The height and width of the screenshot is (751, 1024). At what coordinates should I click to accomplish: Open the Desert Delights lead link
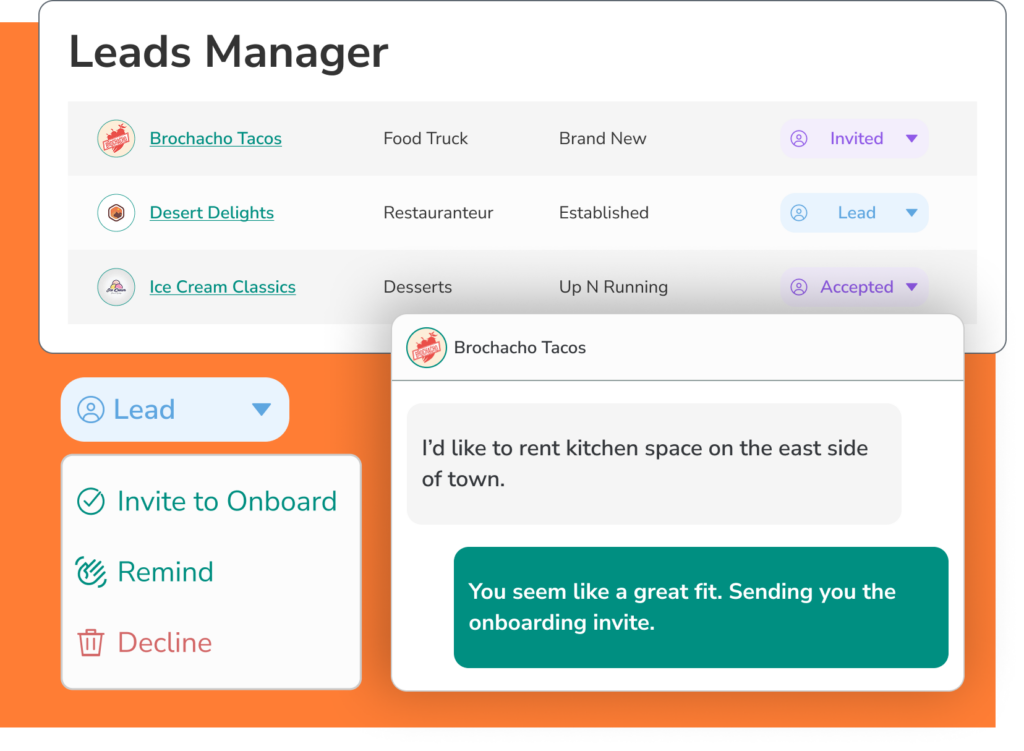coord(212,213)
